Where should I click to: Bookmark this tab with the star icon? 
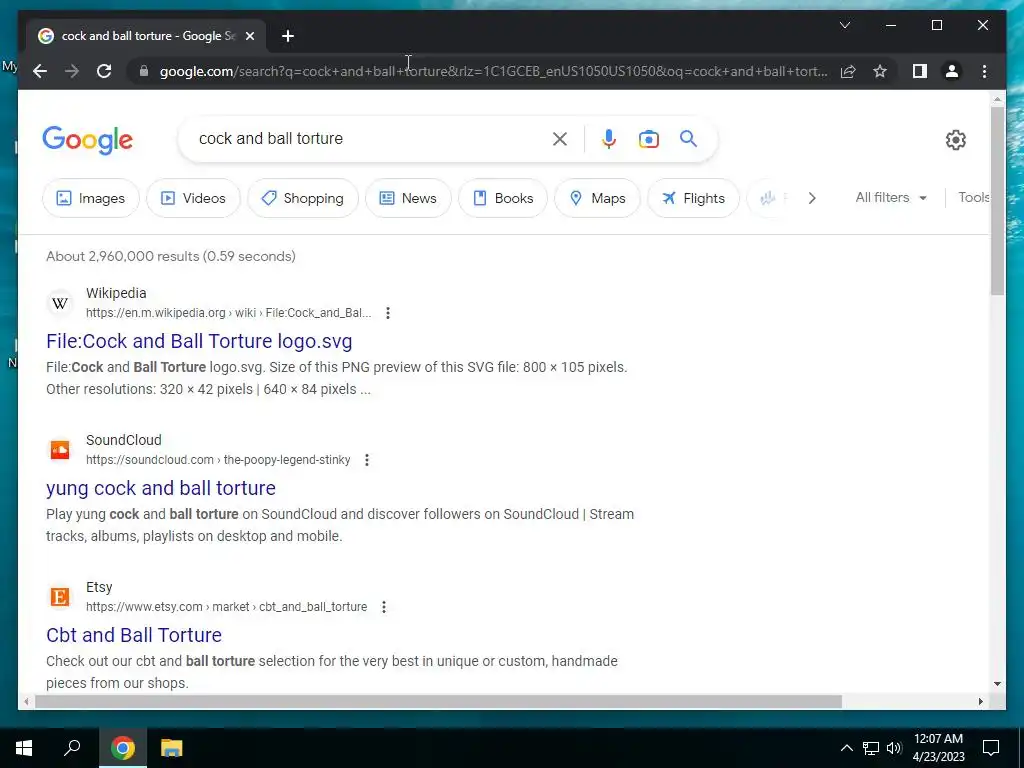point(880,71)
